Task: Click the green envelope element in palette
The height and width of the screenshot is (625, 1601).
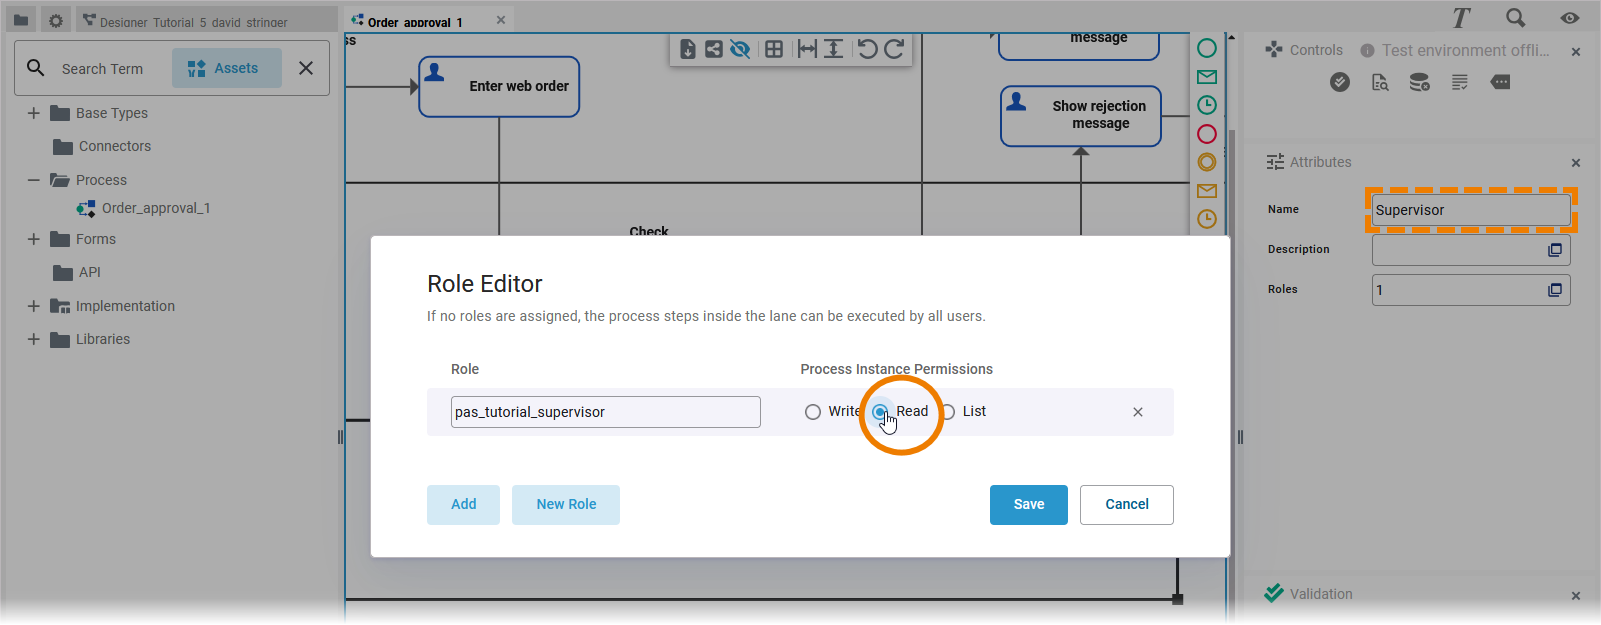Action: (1207, 77)
